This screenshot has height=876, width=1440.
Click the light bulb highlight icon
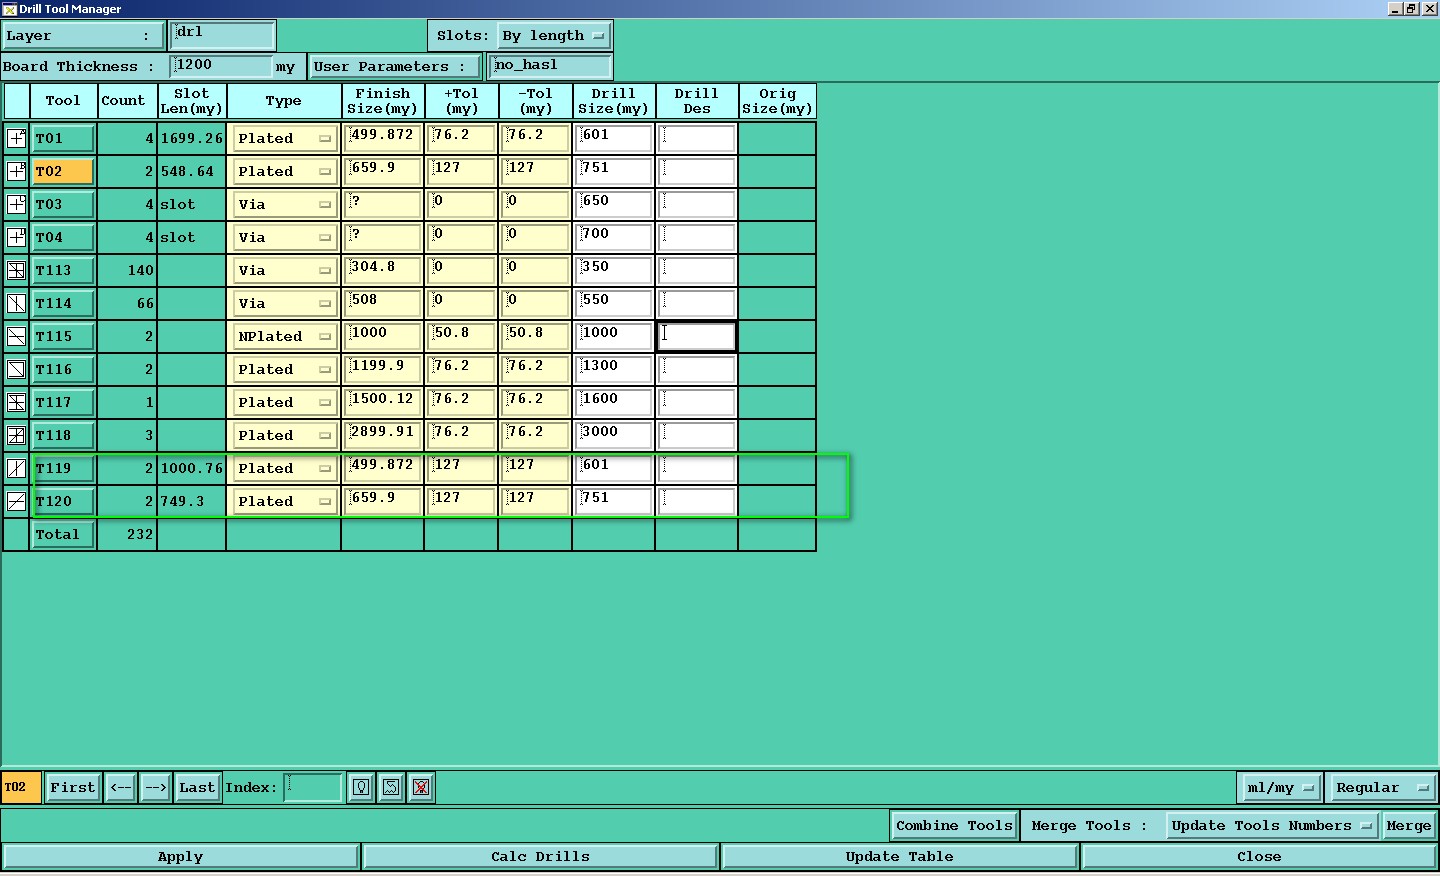click(x=361, y=787)
